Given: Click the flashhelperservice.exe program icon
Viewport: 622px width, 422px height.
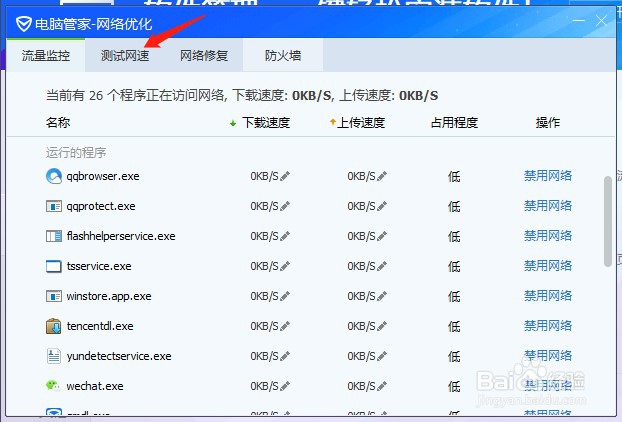Looking at the screenshot, I should 54,236.
